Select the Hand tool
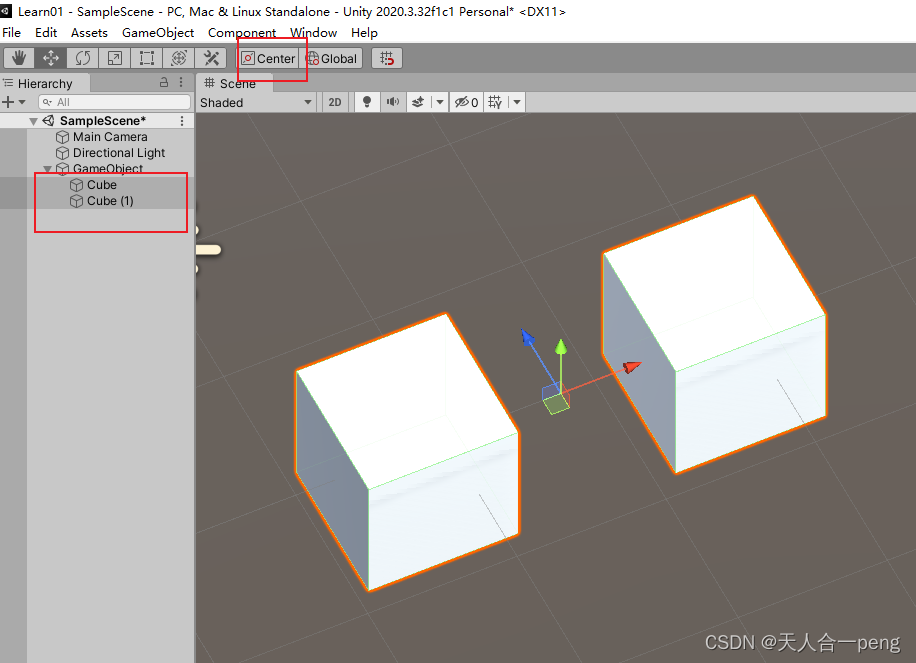The height and width of the screenshot is (663, 916). click(18, 58)
